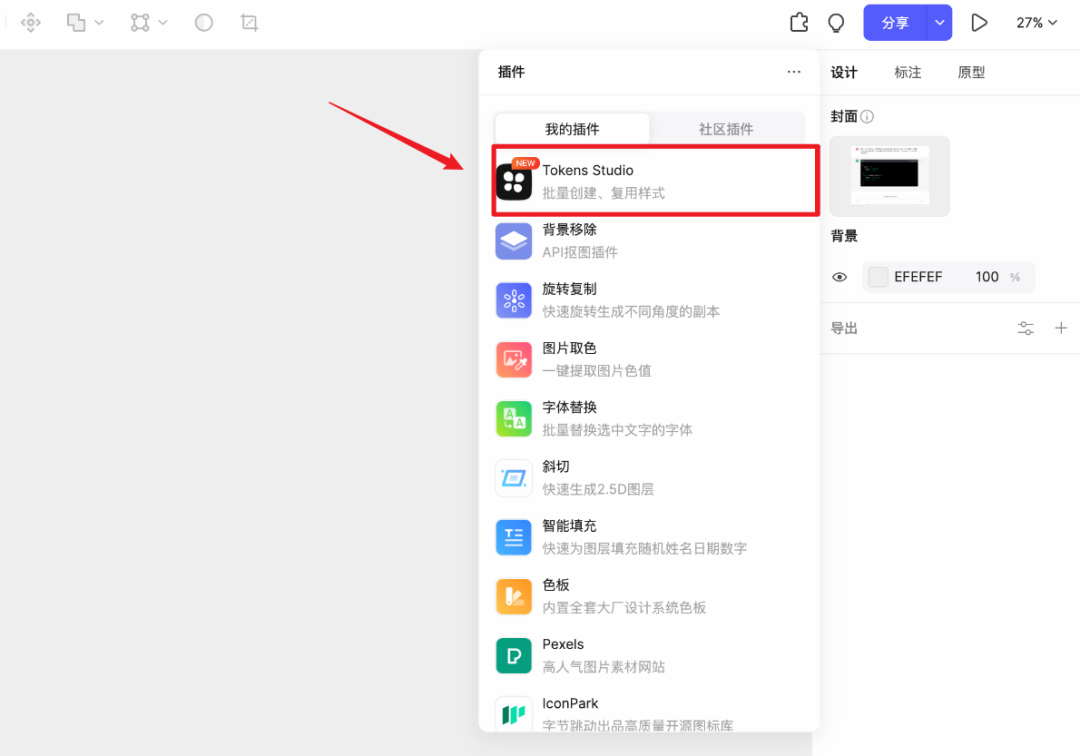Screen dimensions: 1080x756
Task: Click the 导出 section label
Action: coord(844,328)
